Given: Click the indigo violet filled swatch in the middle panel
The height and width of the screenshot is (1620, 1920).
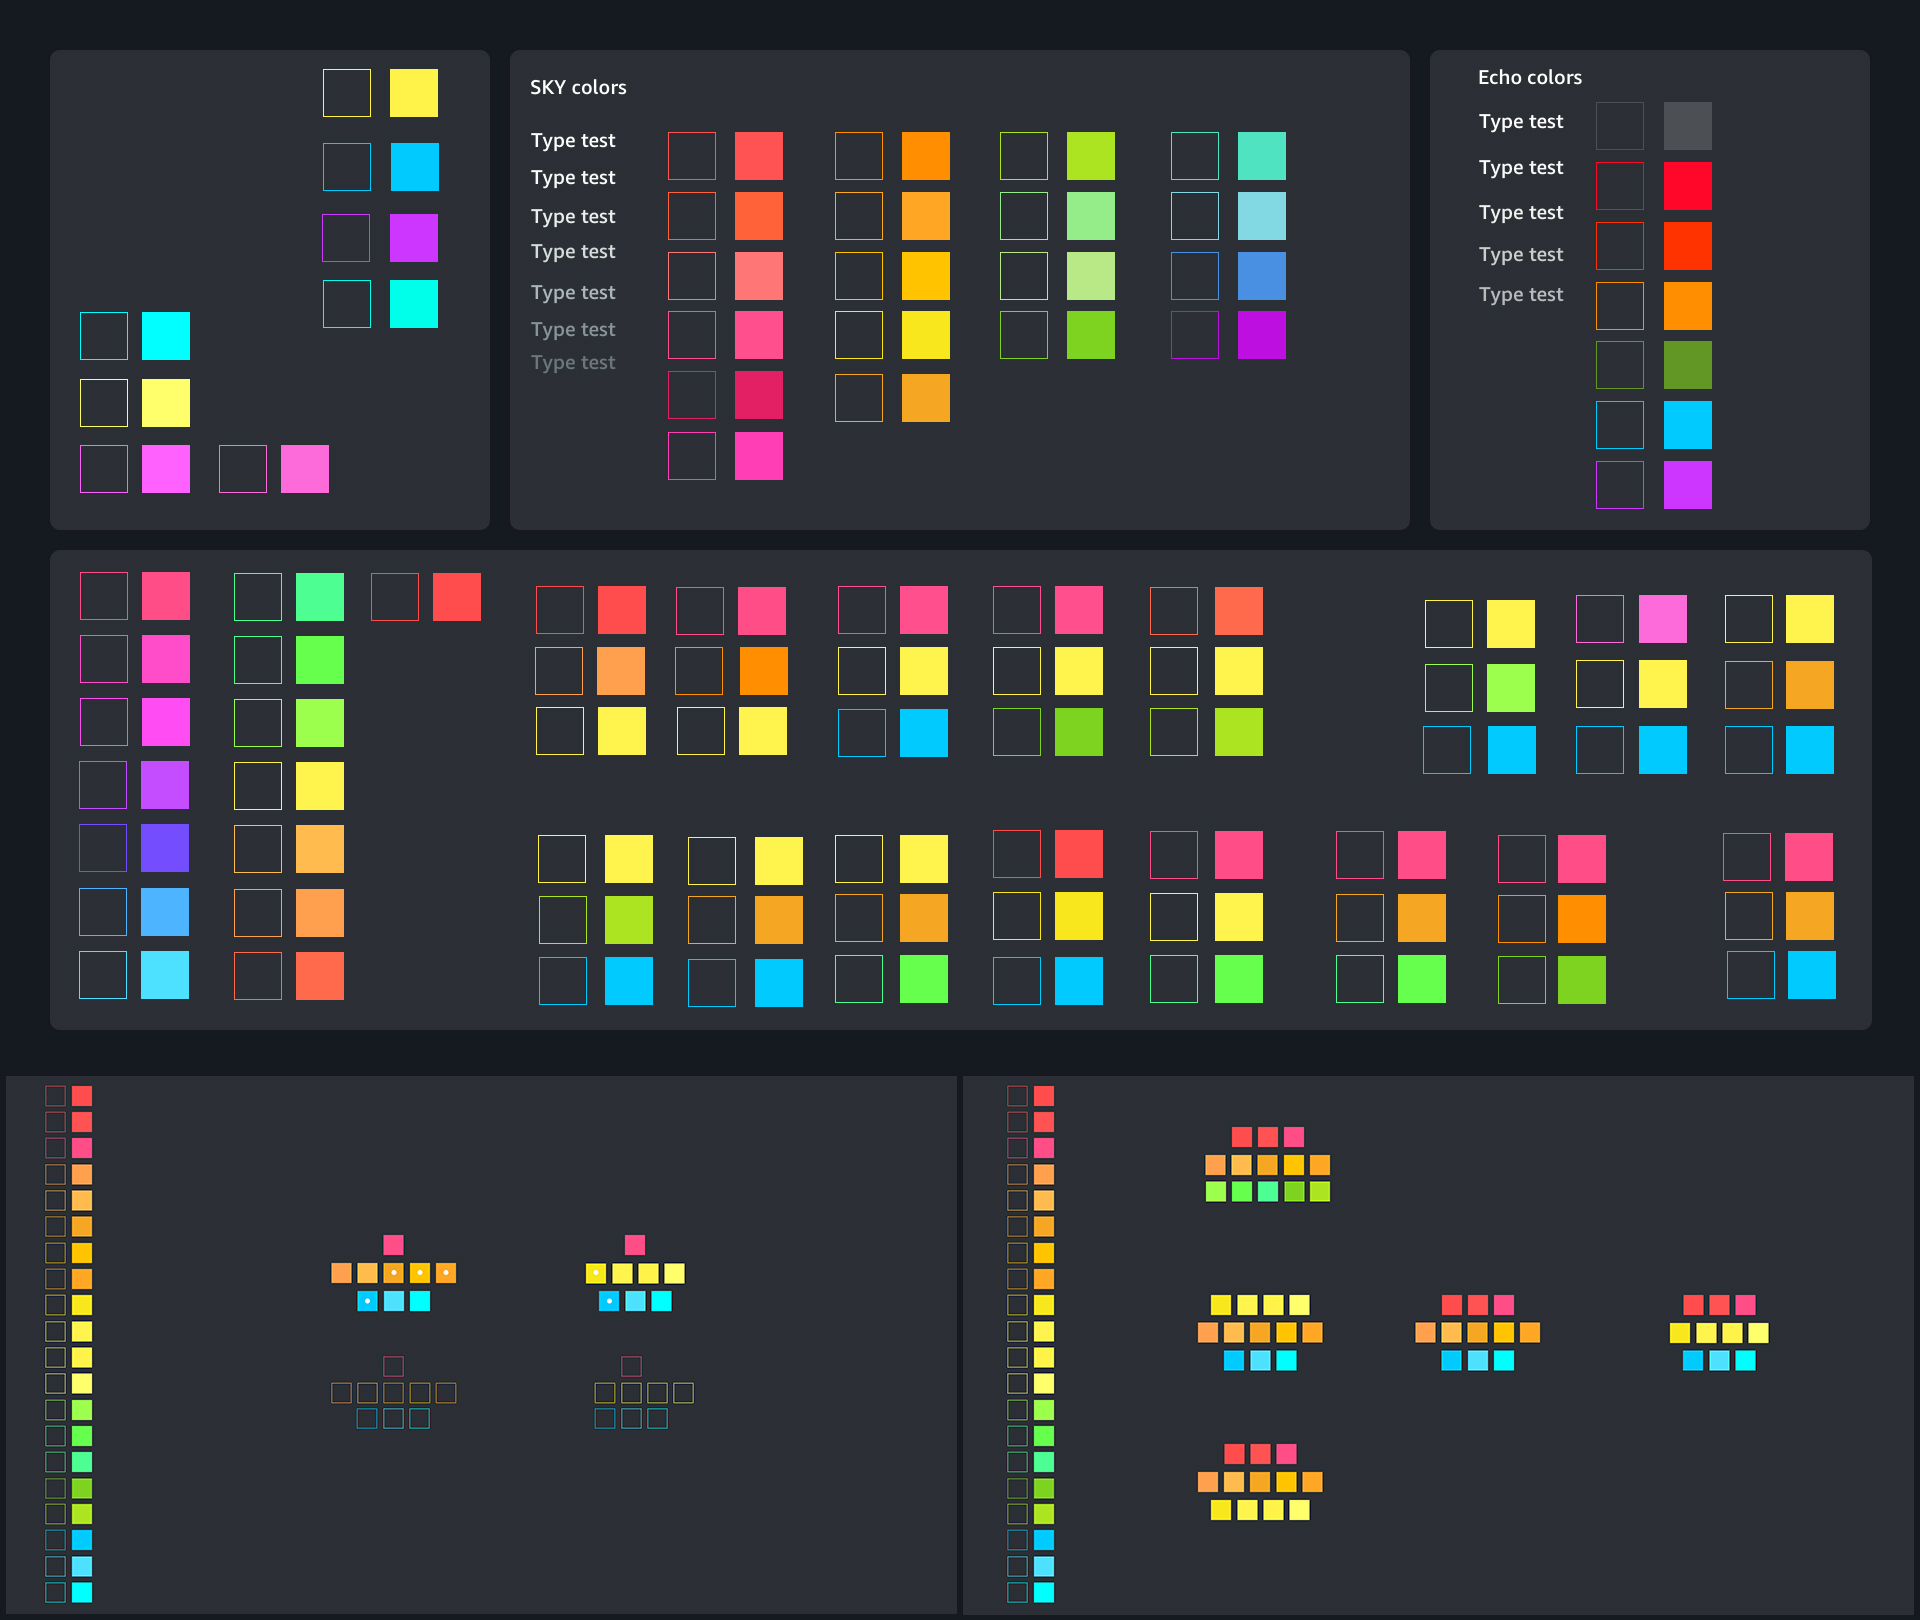Looking at the screenshot, I should (x=165, y=848).
